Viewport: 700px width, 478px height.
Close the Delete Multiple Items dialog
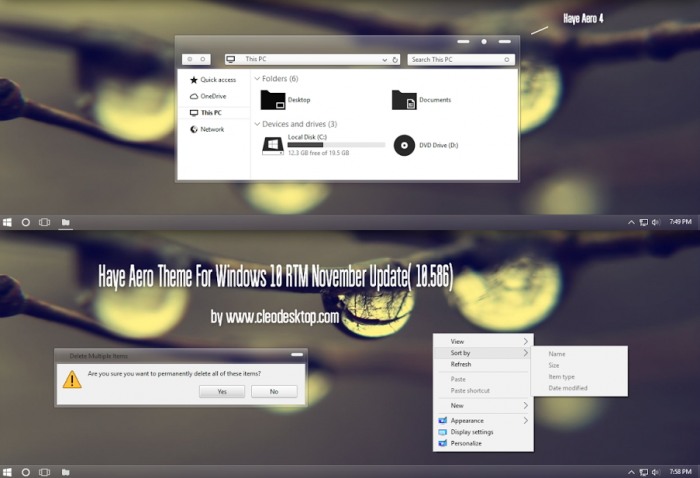click(297, 355)
